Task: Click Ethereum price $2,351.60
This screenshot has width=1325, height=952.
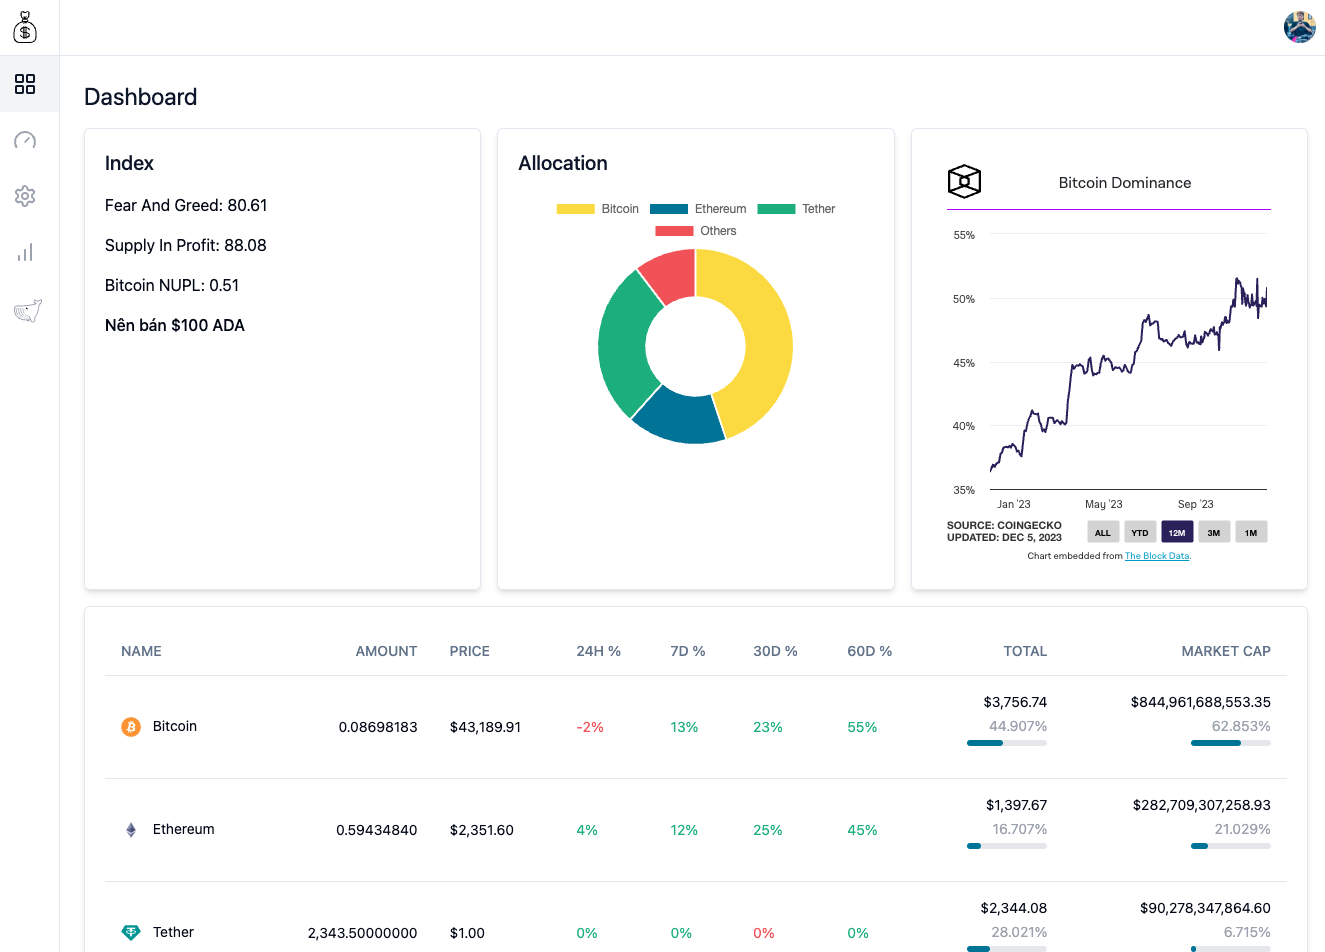Action: (481, 830)
